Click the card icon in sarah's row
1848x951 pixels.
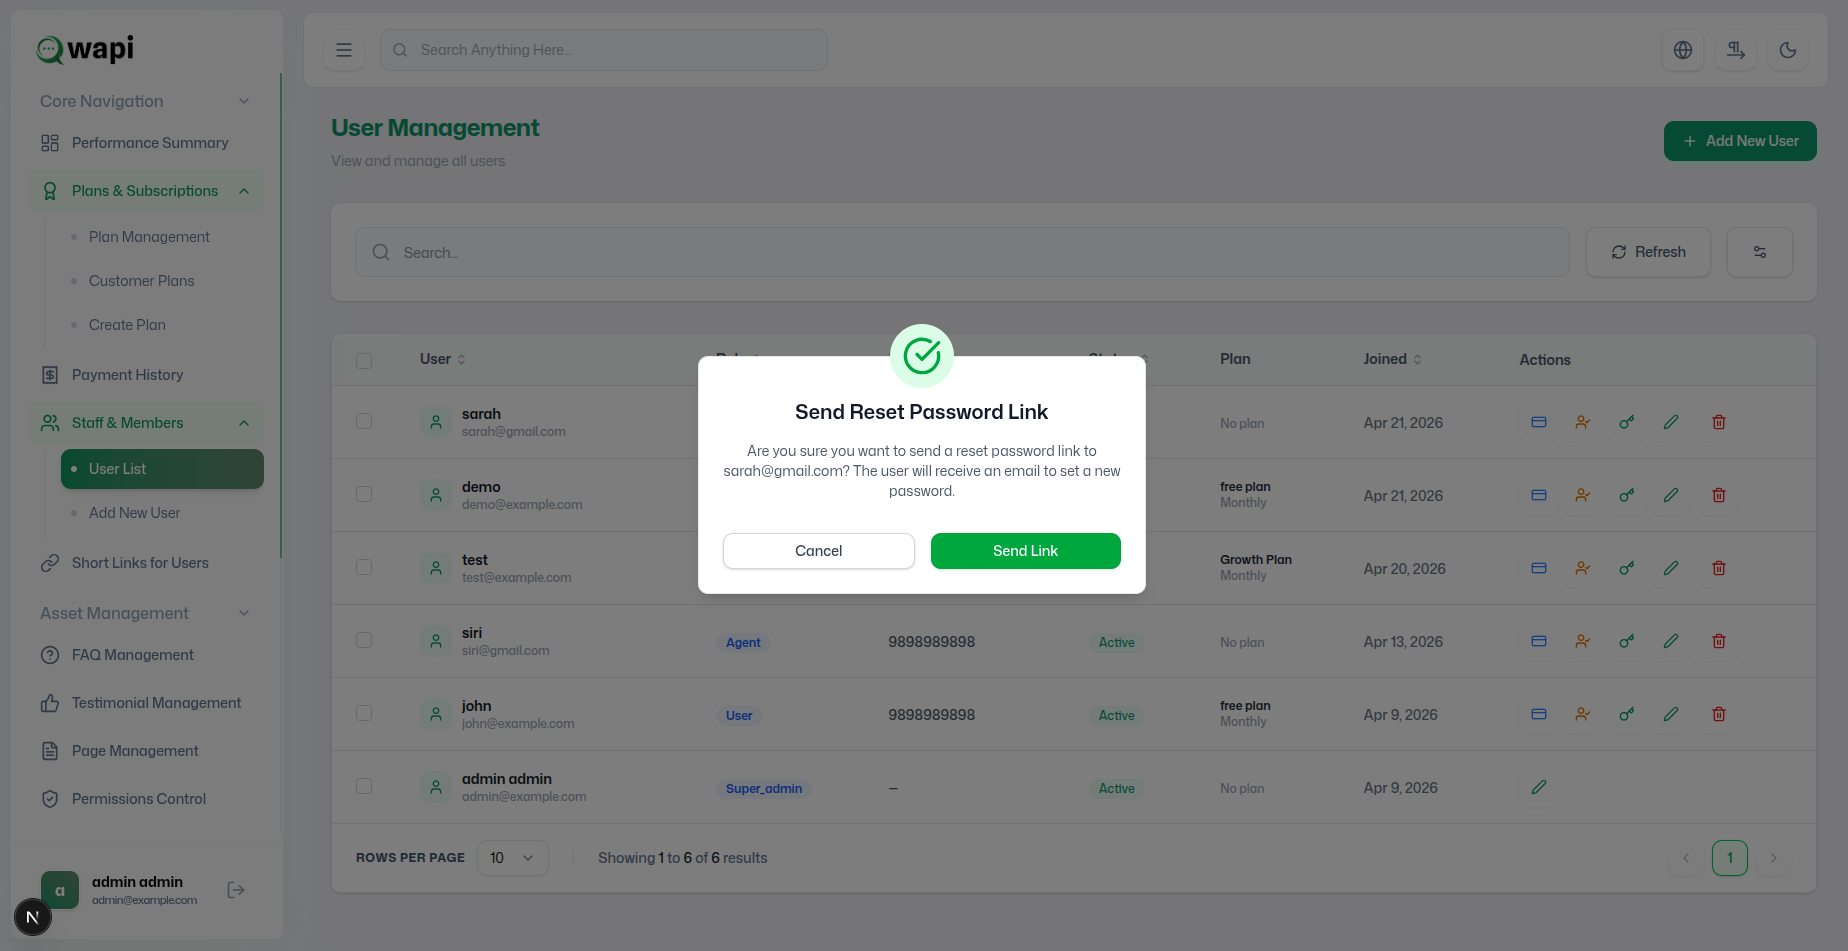pos(1539,422)
